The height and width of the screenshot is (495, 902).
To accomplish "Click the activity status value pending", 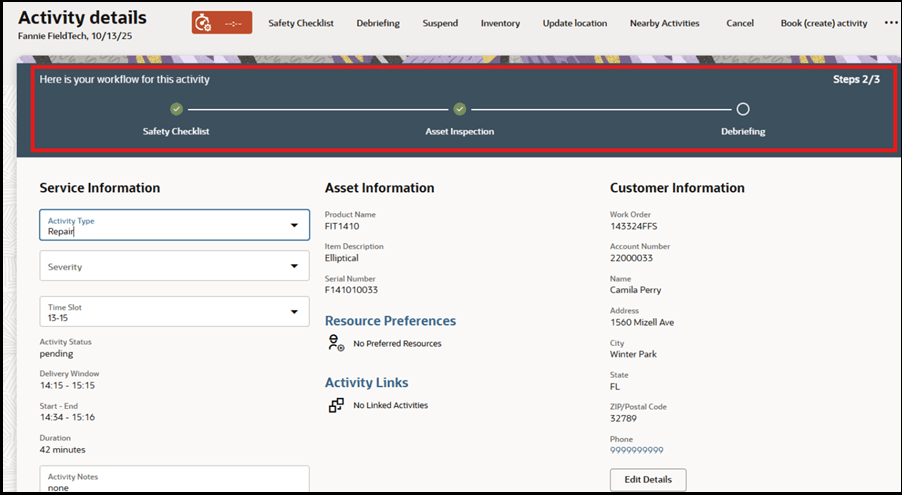I will (56, 353).
